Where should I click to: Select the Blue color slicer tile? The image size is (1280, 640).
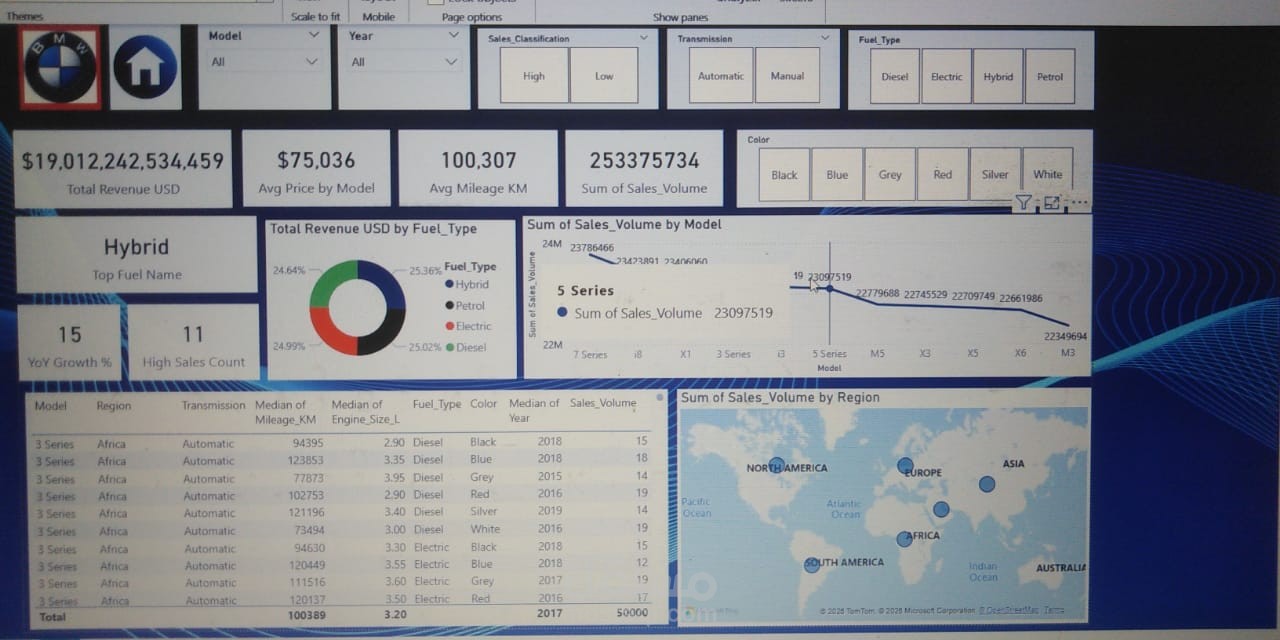[x=837, y=175]
